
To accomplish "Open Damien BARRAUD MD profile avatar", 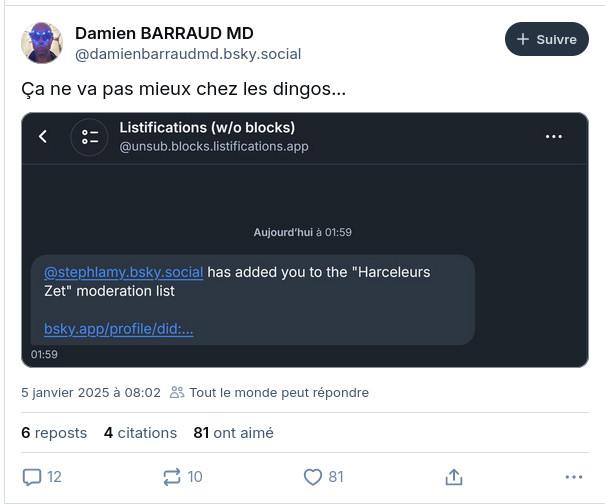I will tap(42, 43).
